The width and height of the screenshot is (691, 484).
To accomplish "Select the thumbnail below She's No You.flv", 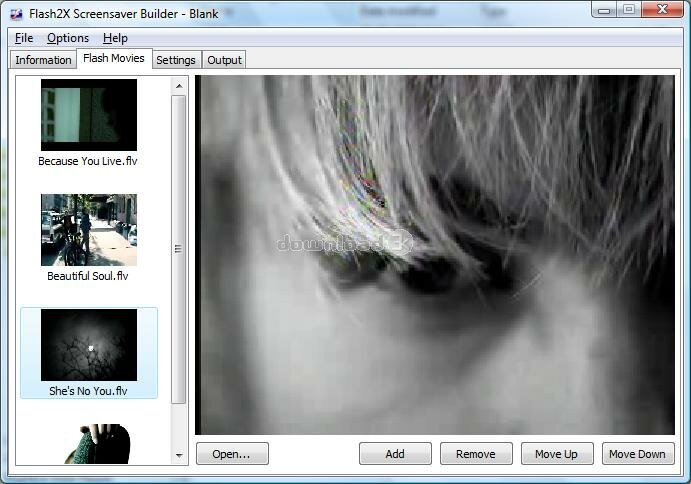I will (98, 443).
